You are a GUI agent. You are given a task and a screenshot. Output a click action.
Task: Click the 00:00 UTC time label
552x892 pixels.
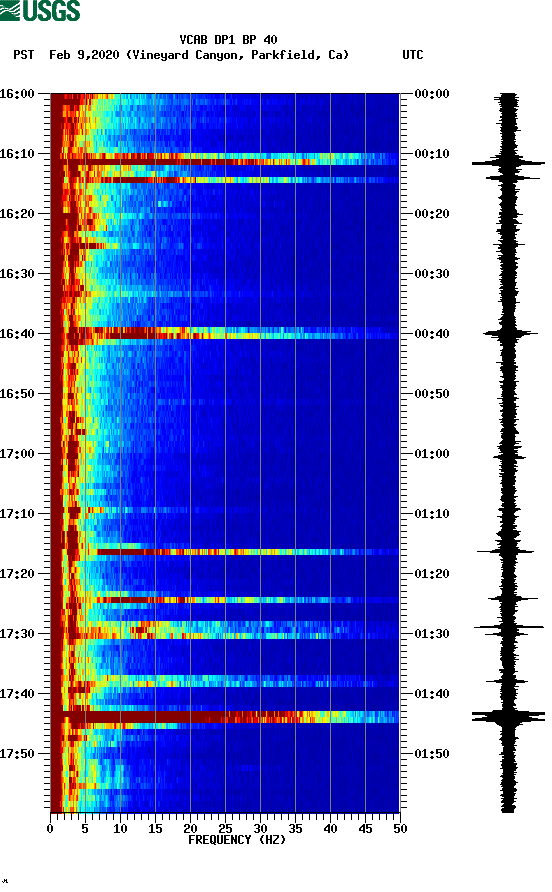pos(432,93)
